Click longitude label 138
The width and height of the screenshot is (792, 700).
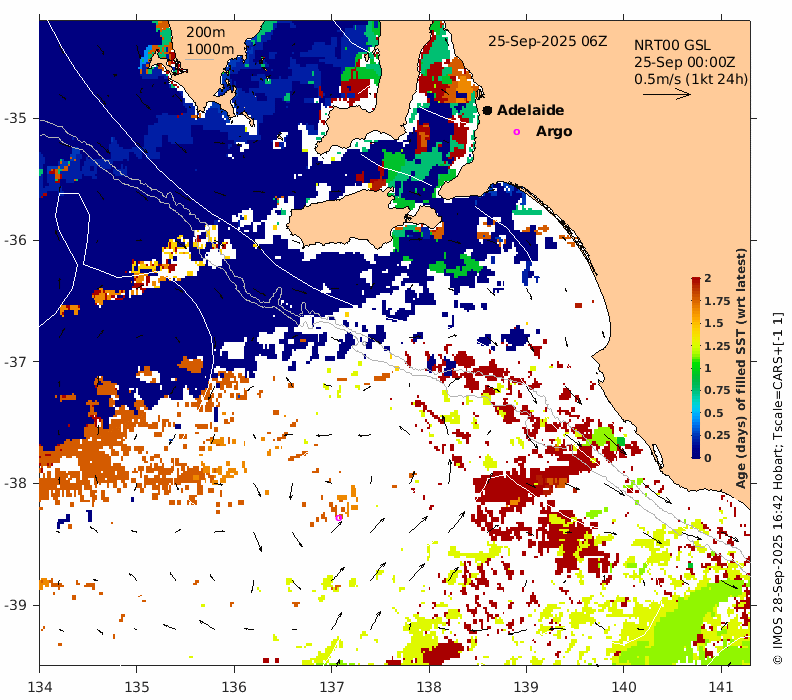point(429,687)
